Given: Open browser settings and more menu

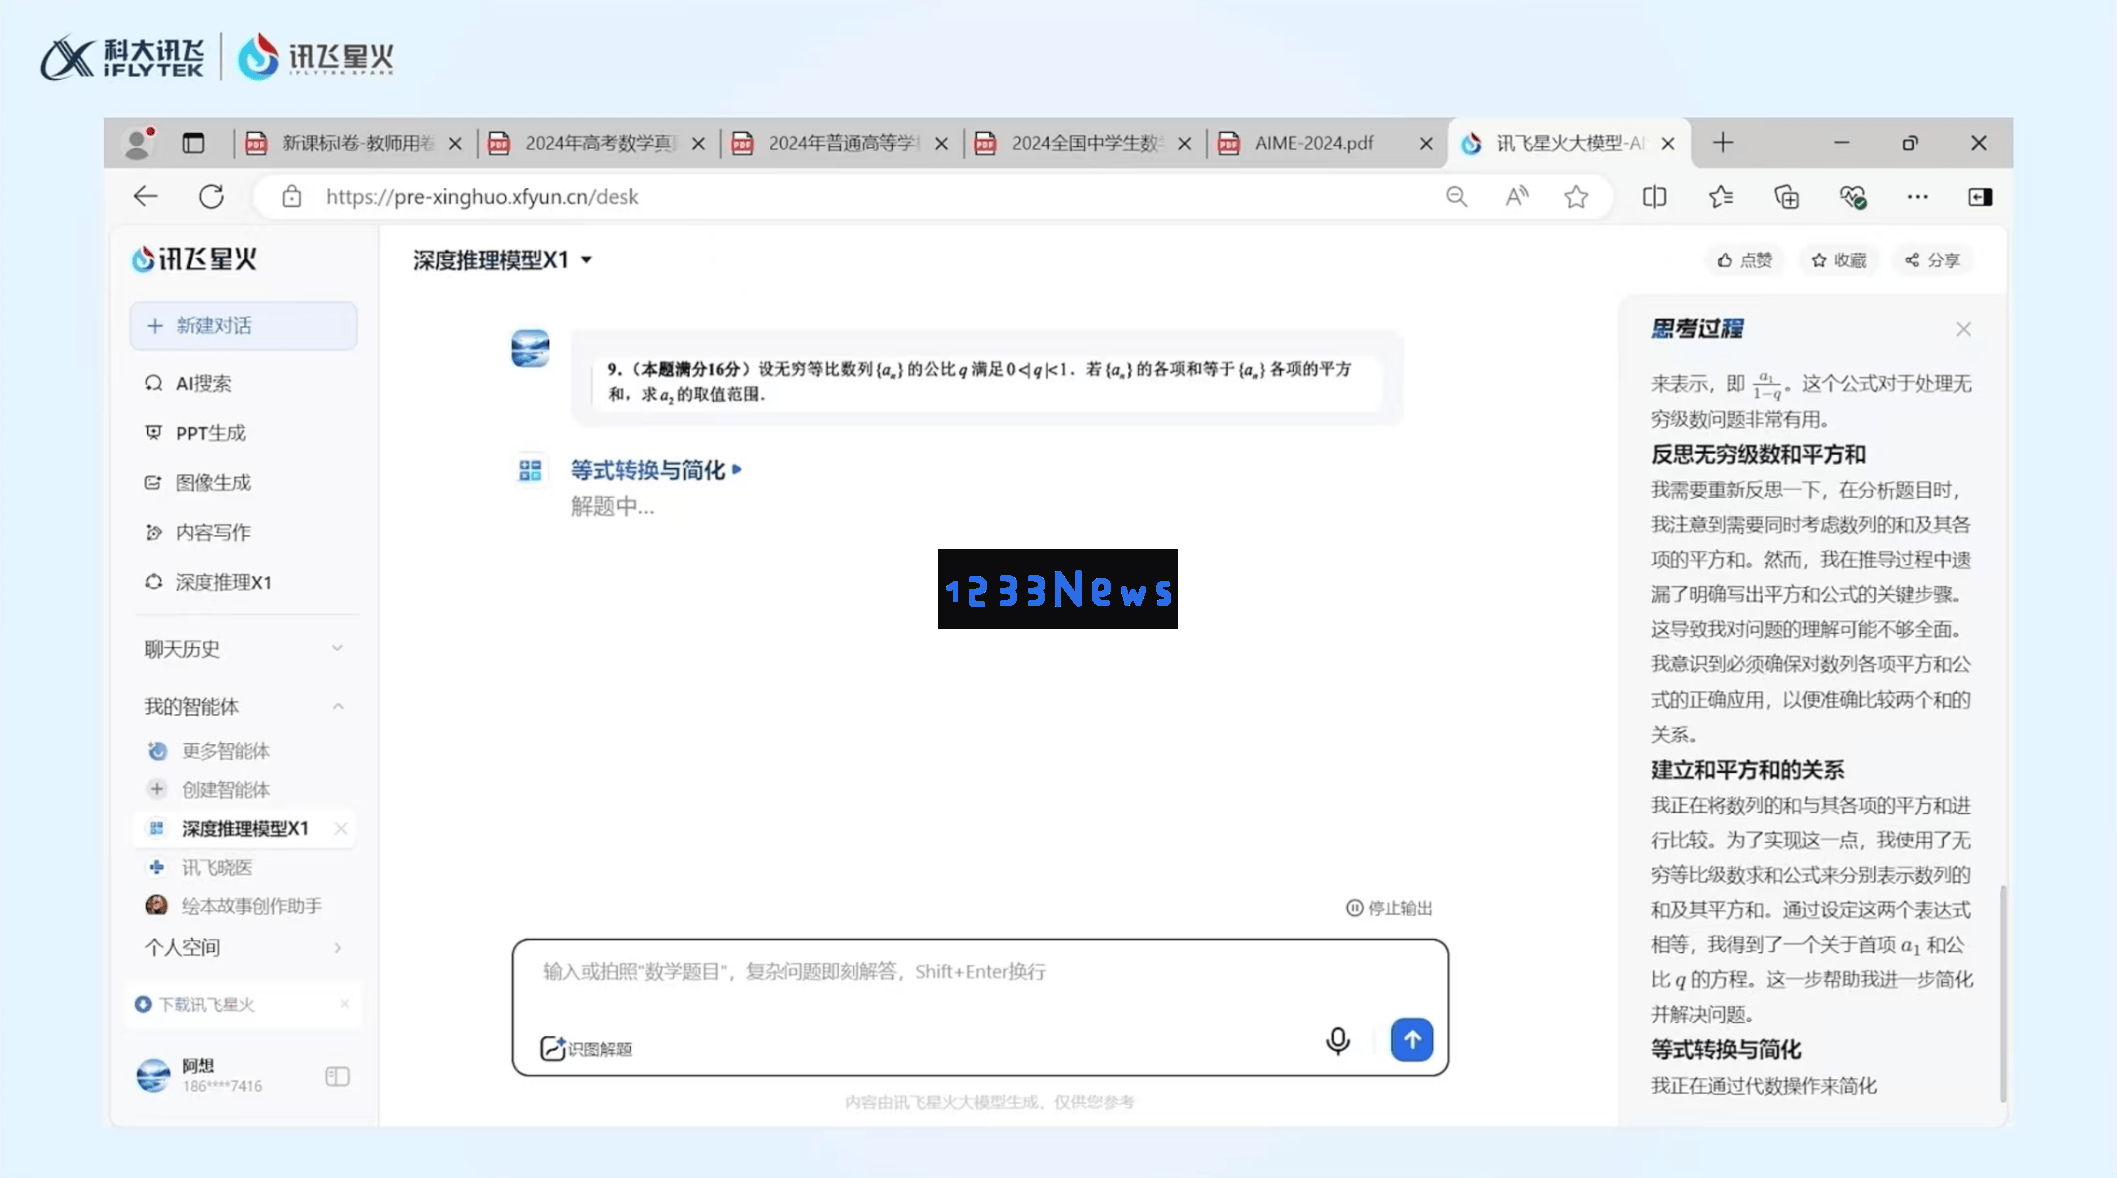Looking at the screenshot, I should (x=1917, y=197).
